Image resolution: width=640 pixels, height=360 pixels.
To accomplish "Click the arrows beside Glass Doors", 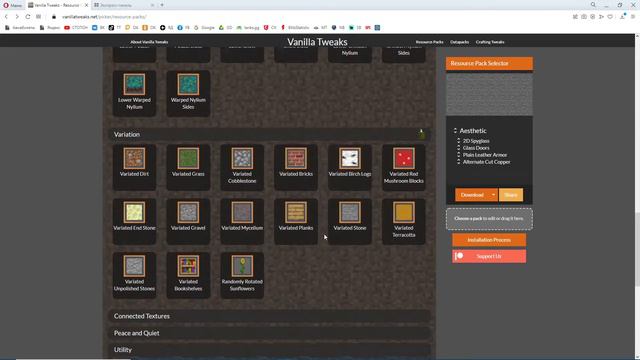I will point(458,148).
